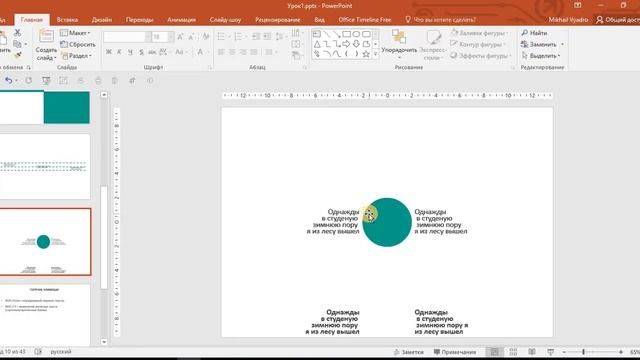640x360 pixels.
Task: Open the Рецензирование ribbon tab
Action: point(277,20)
